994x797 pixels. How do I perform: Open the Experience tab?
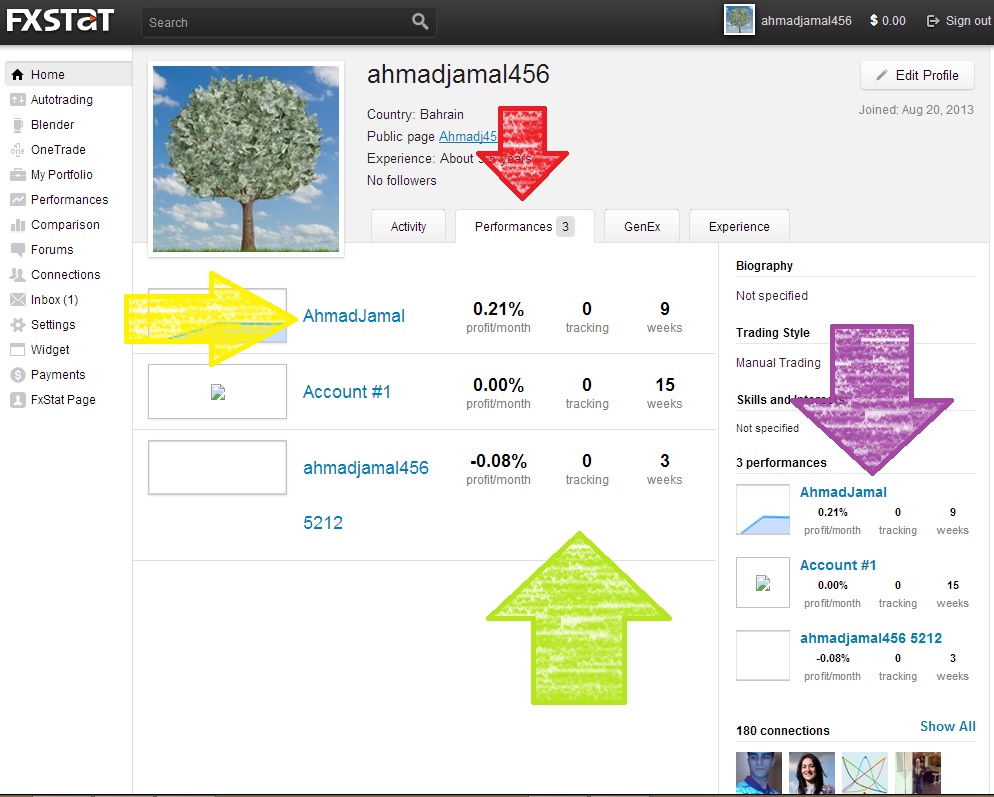[739, 227]
